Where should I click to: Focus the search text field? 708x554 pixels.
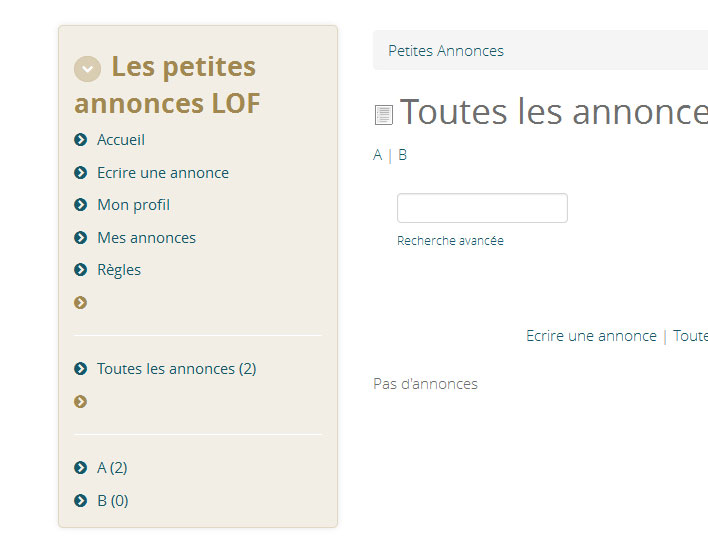pos(482,208)
